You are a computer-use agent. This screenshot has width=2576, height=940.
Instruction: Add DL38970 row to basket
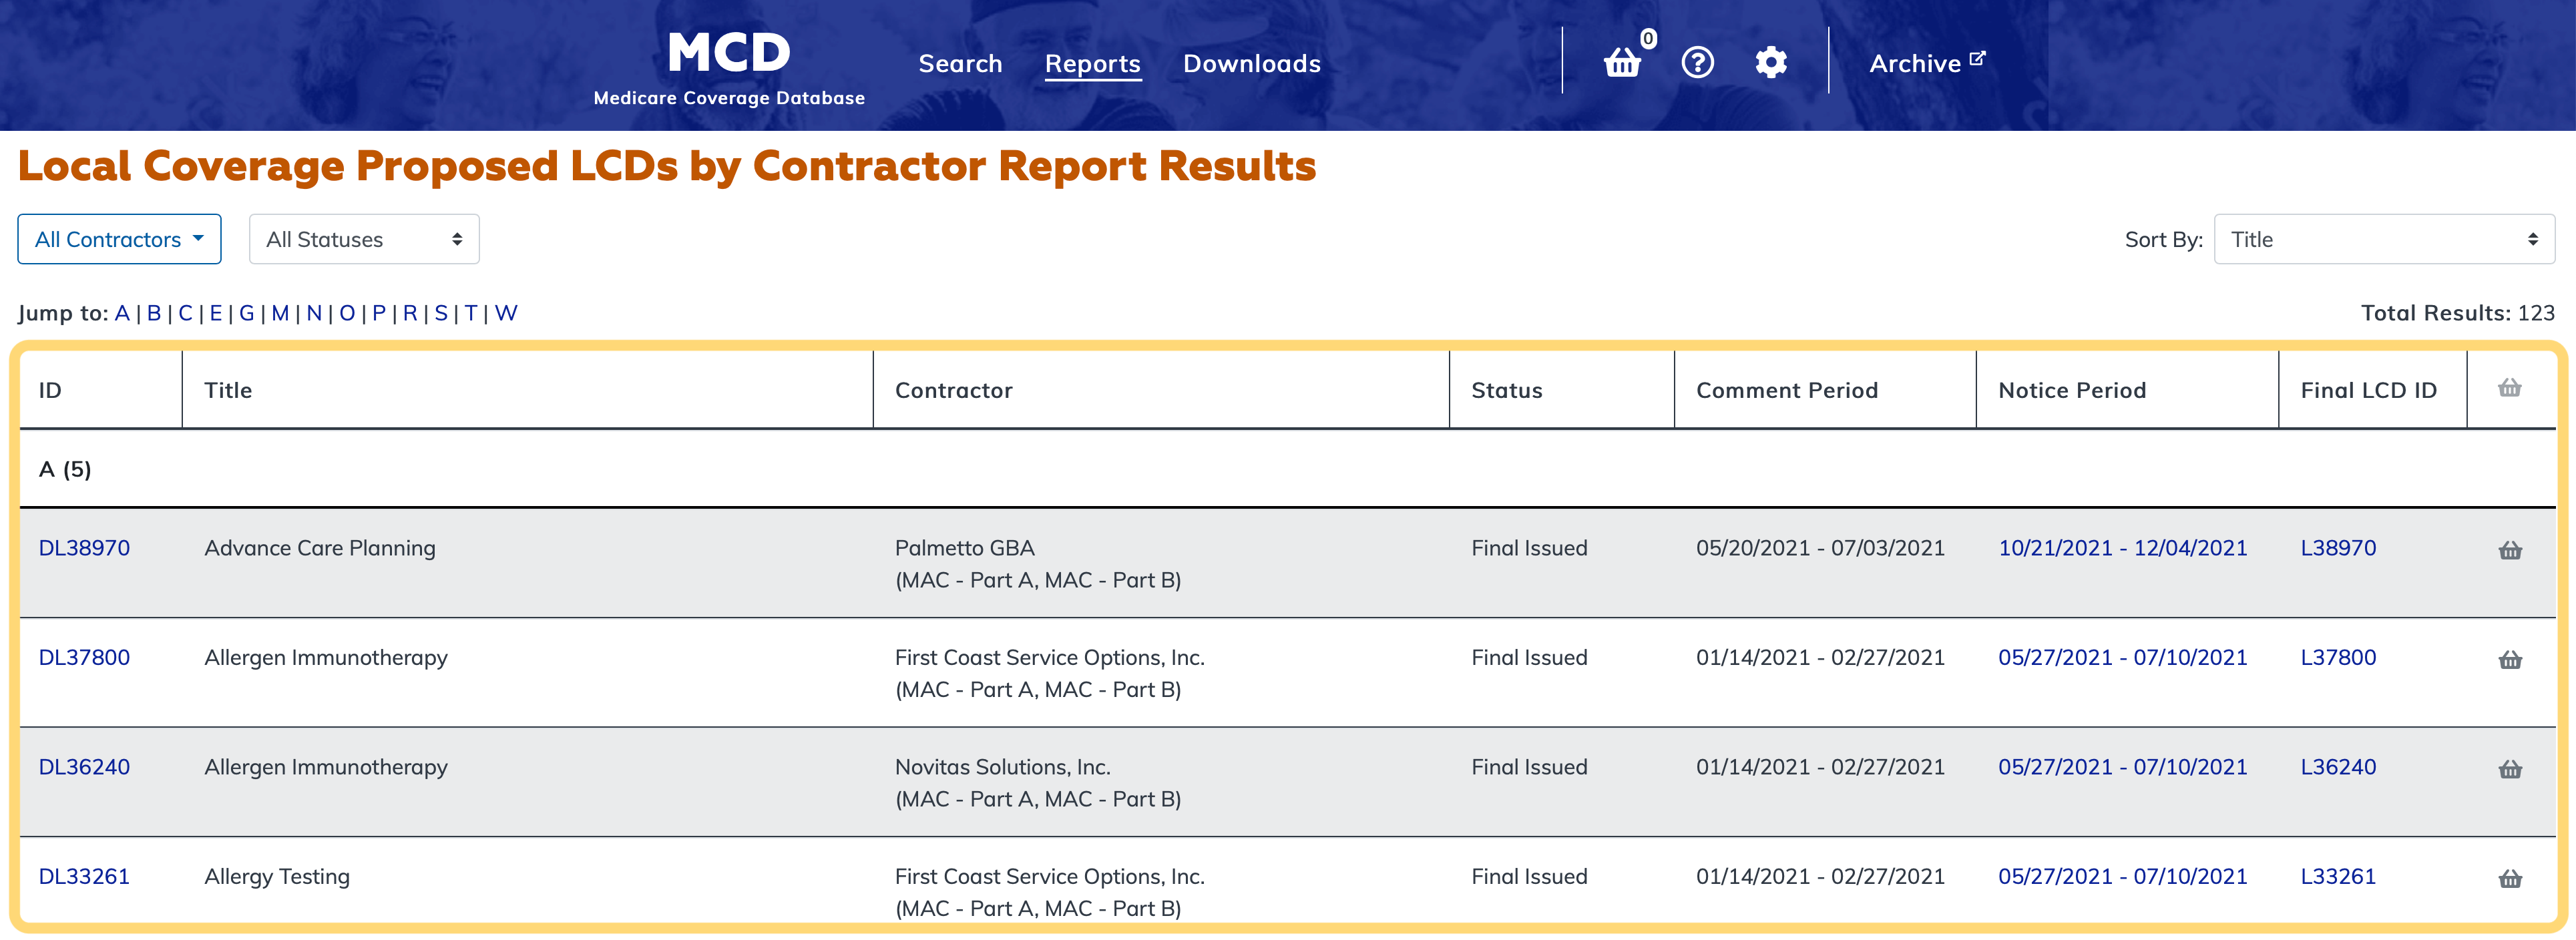2509,550
